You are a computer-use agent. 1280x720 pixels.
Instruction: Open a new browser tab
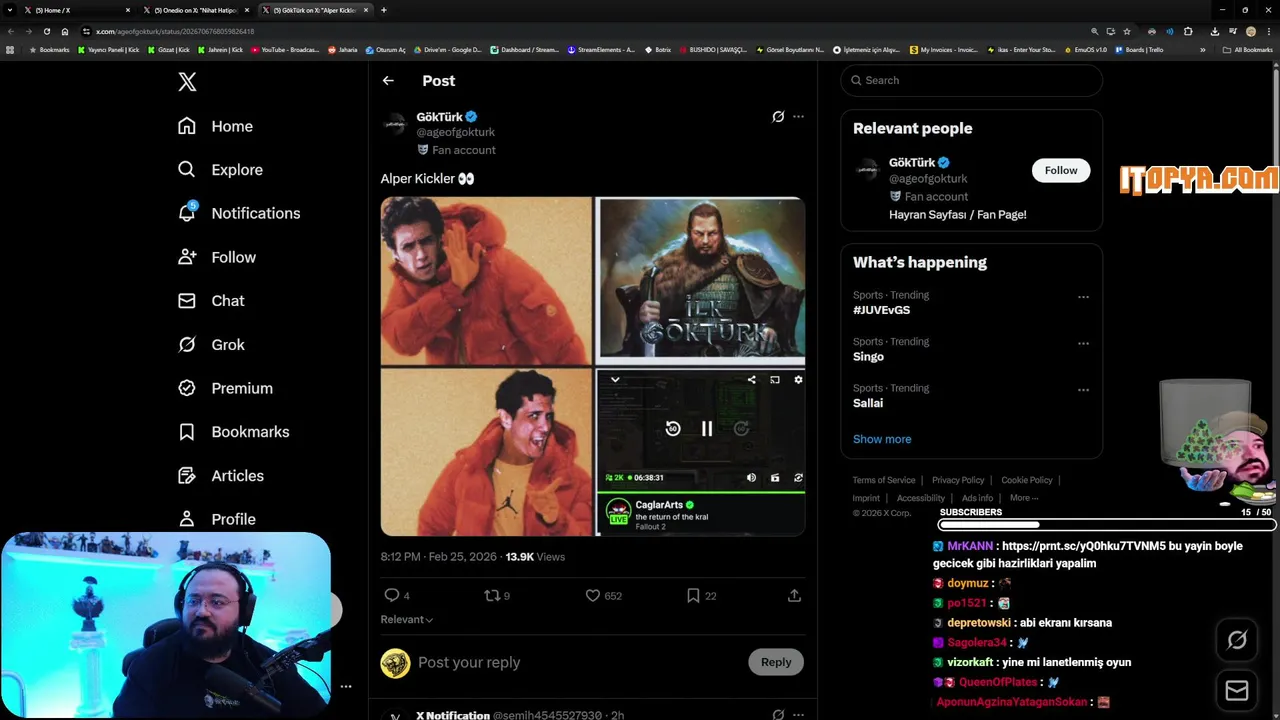tap(384, 10)
